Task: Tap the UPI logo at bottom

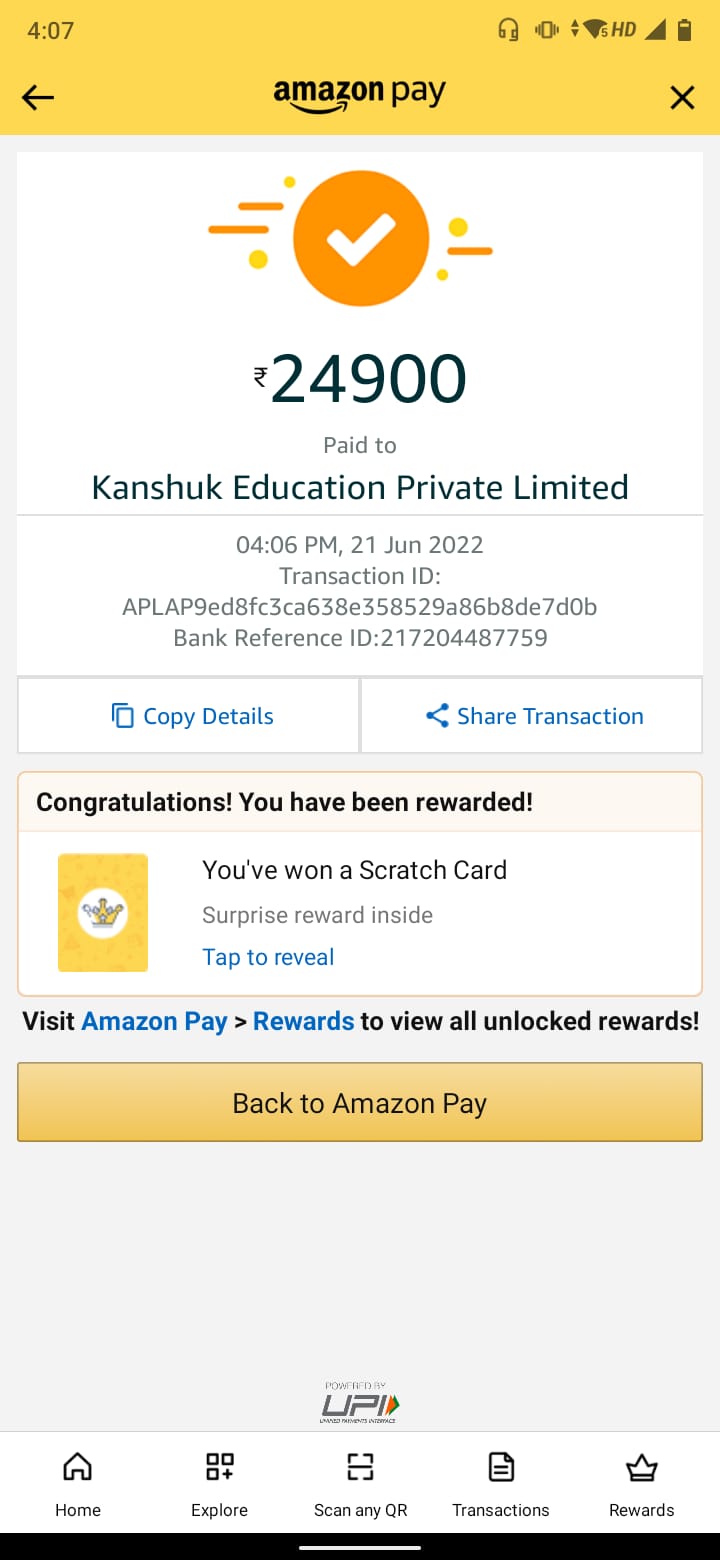Action: point(360,1402)
